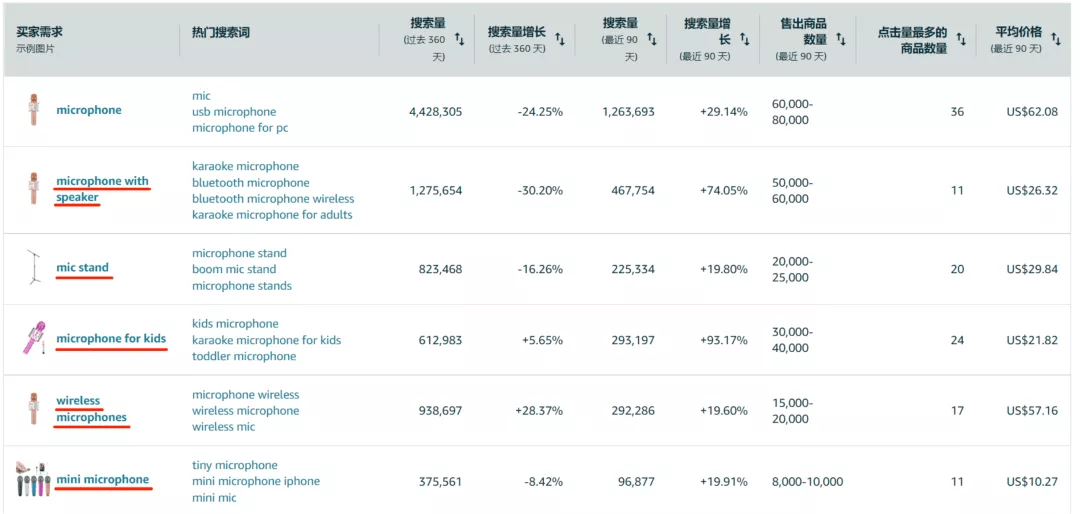
Task: Click the mic stand product thumbnail
Action: click(33, 268)
